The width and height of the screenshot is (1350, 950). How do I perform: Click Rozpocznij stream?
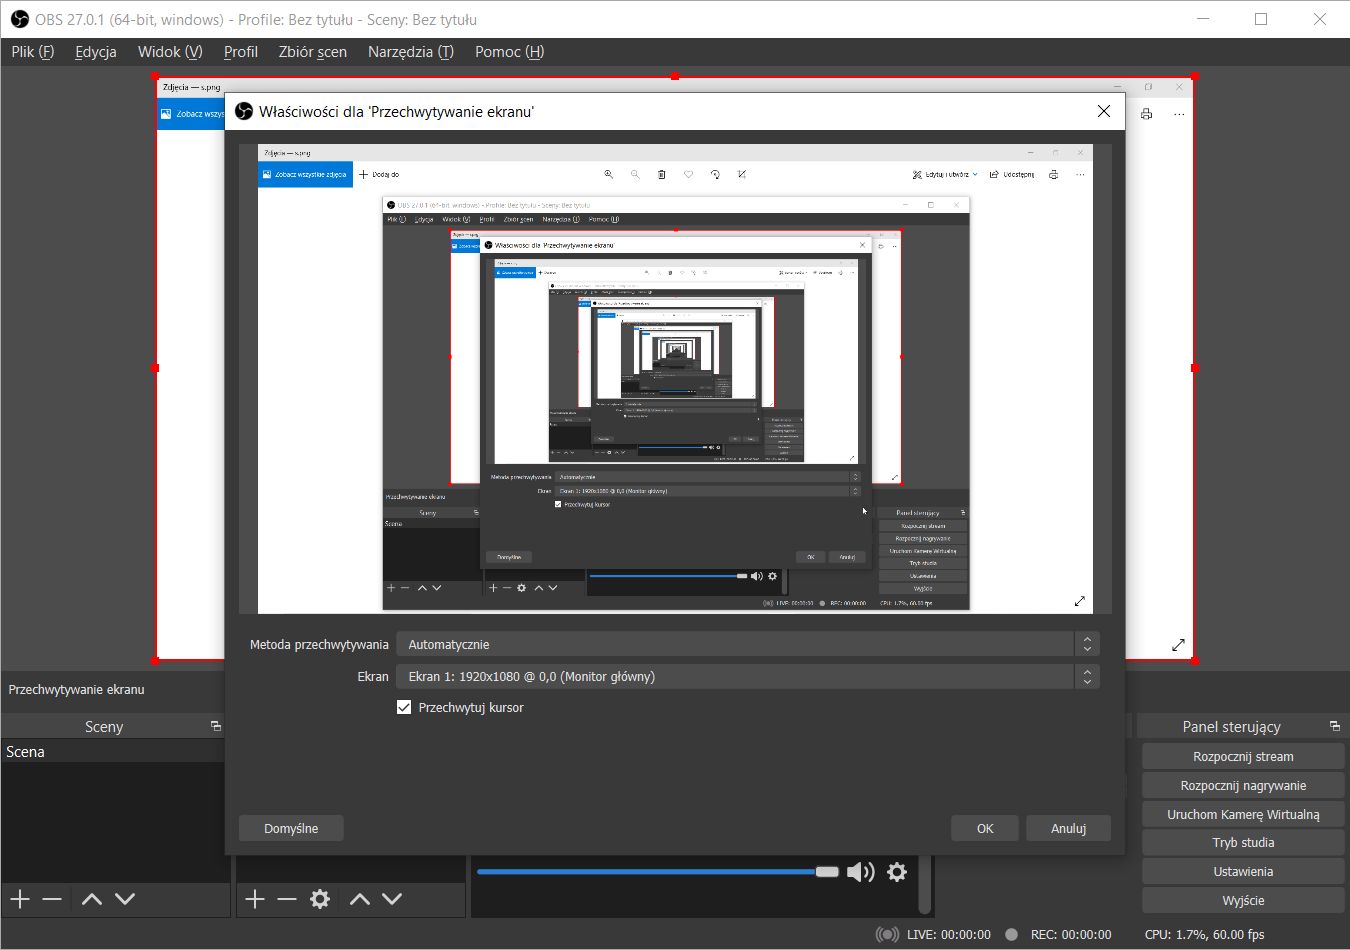(x=1243, y=756)
